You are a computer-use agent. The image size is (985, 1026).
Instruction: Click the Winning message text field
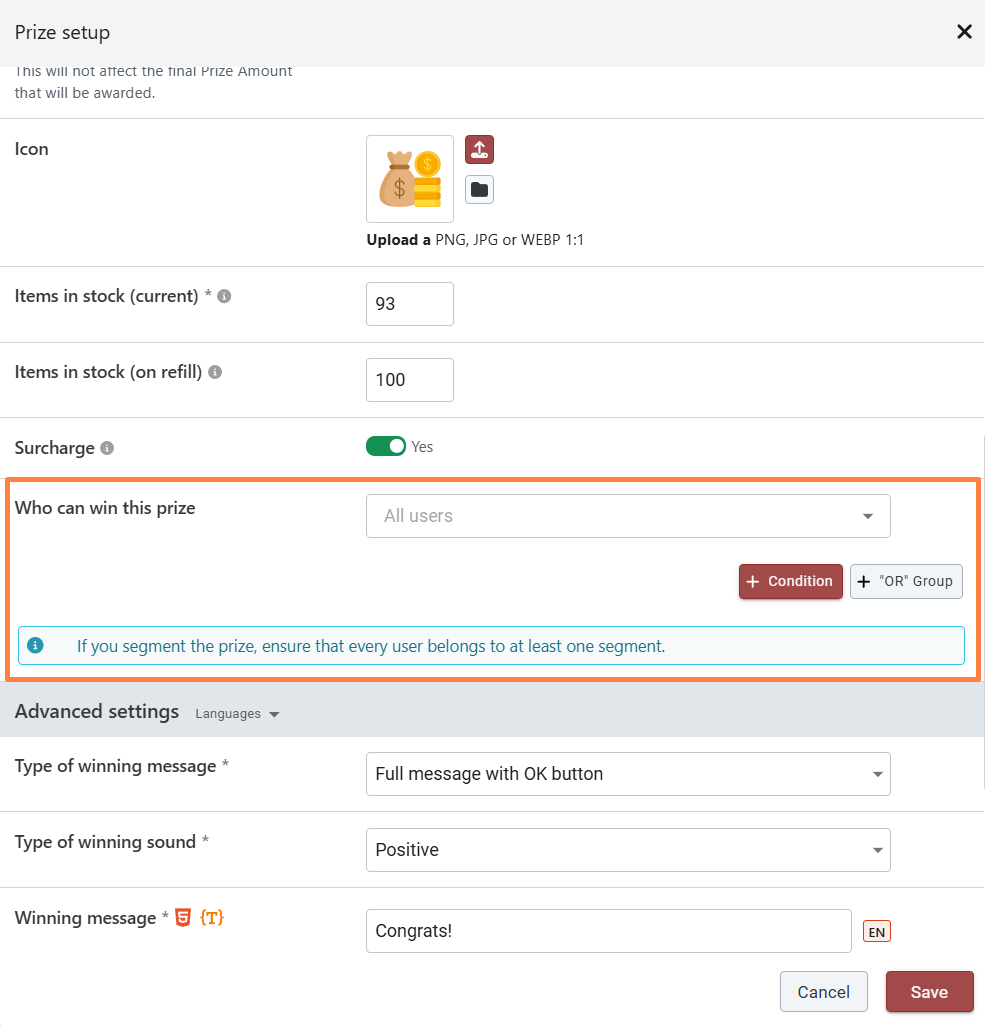click(x=608, y=931)
